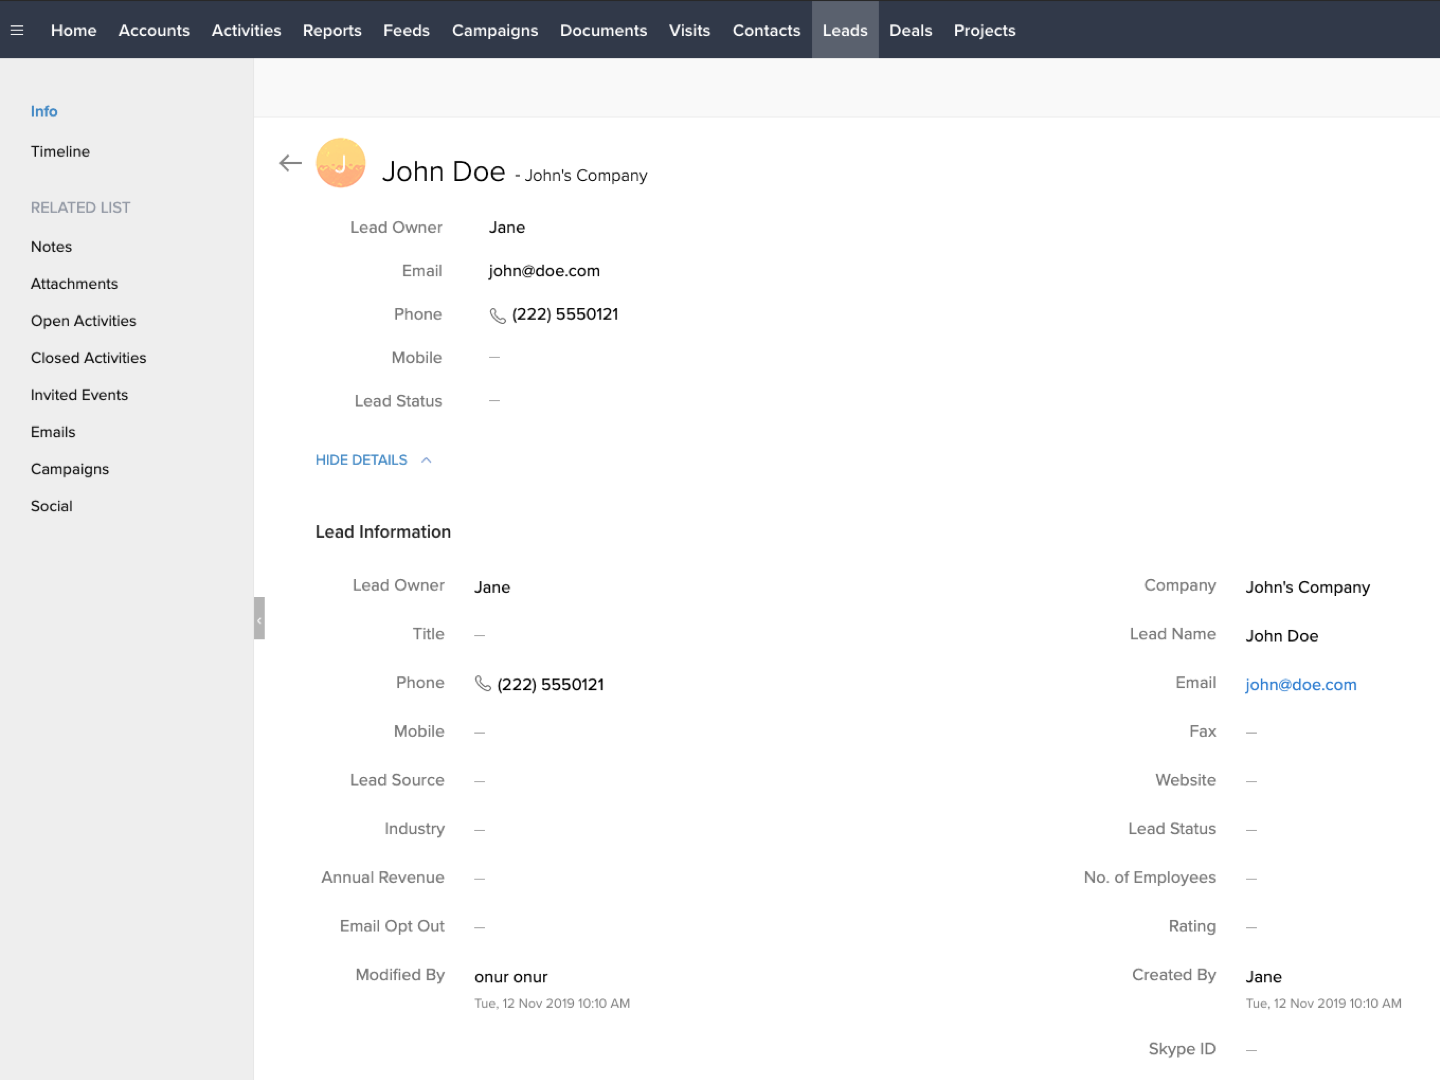Click the phone icon in header details
Image resolution: width=1440 pixels, height=1080 pixels.
(497, 315)
